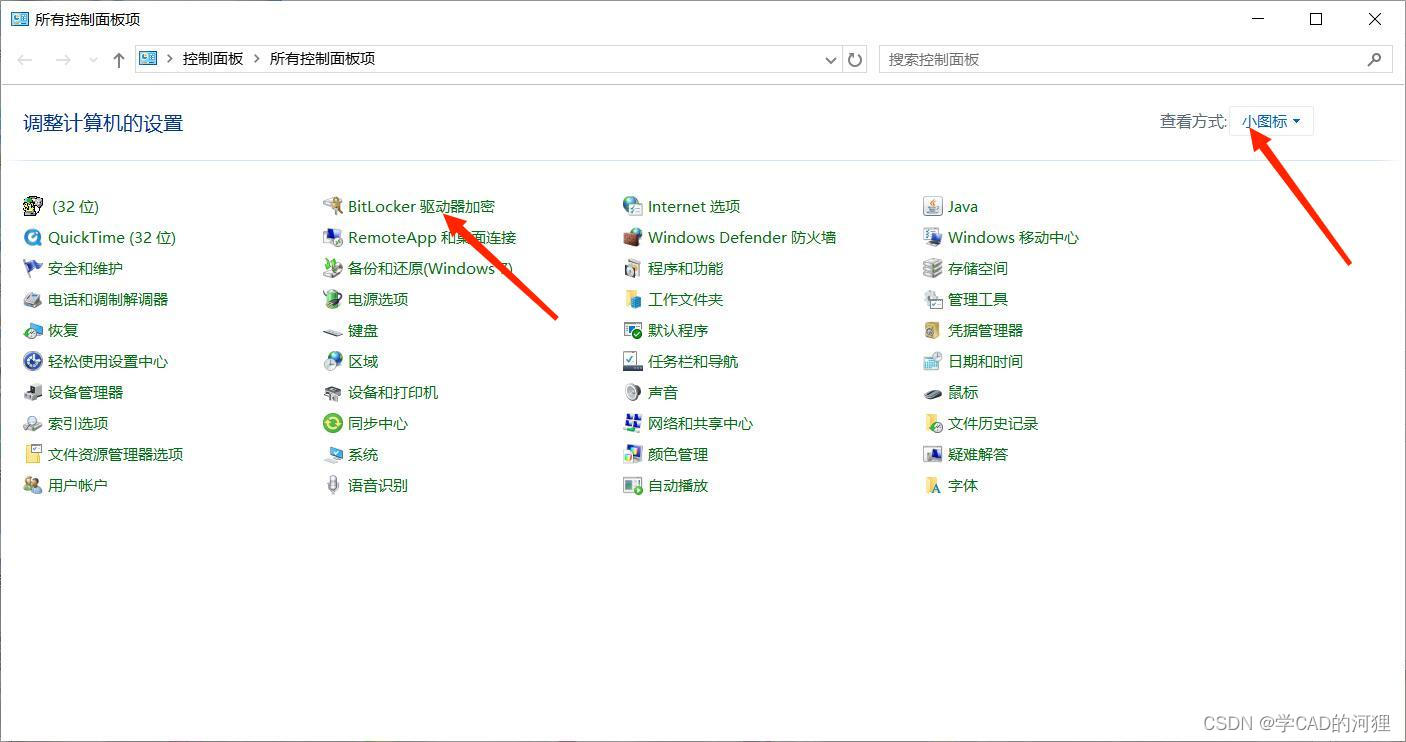The width and height of the screenshot is (1406, 742).
Task: Click the Windows Defender 防火墙 icon
Action: [633, 237]
